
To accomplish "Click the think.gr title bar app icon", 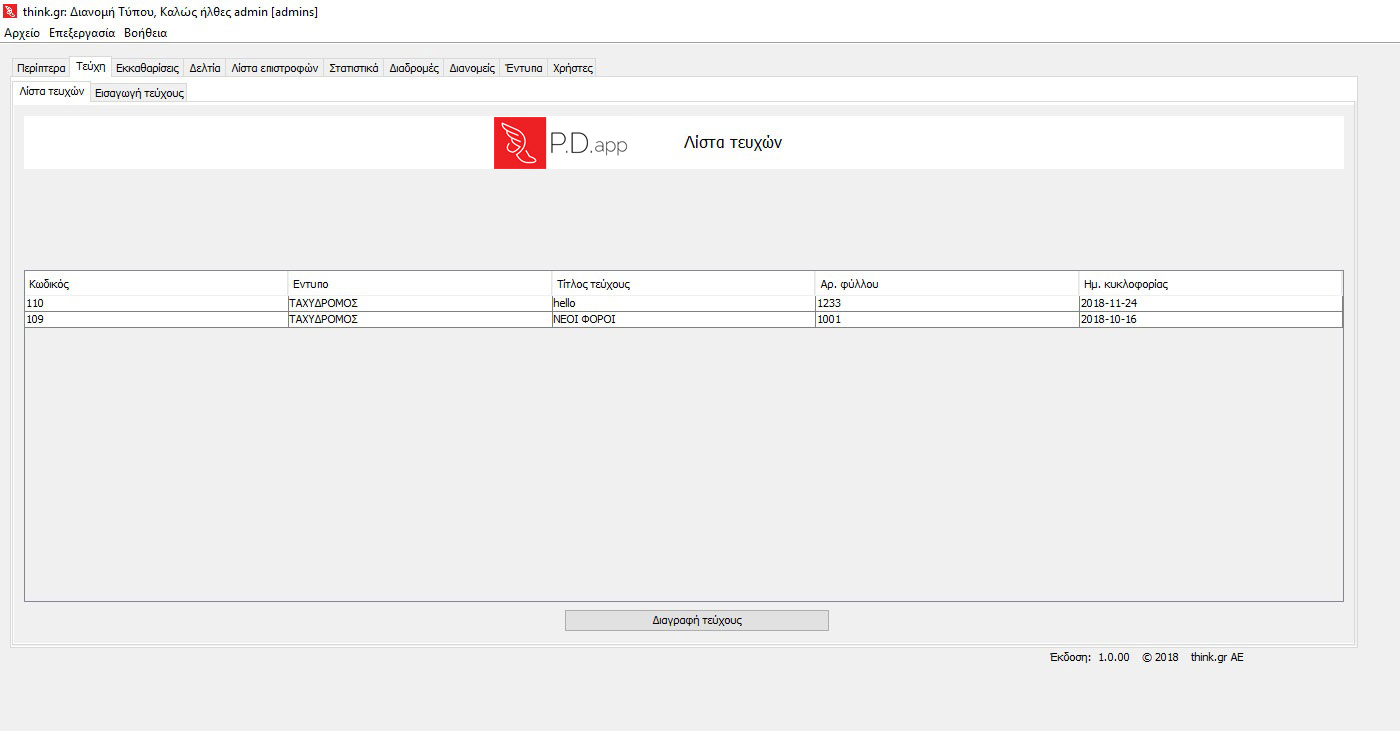I will (x=11, y=12).
